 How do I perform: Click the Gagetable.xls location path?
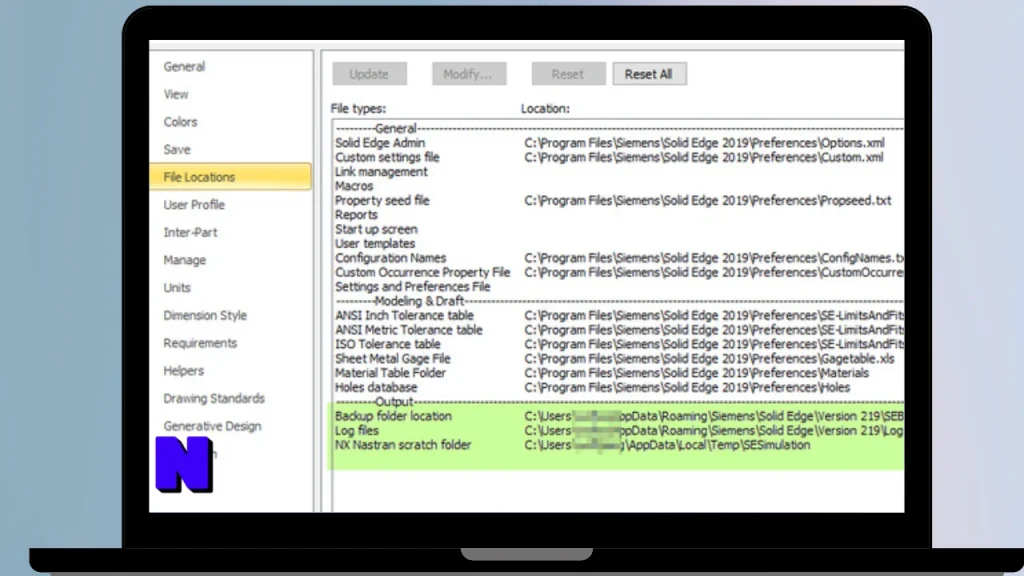point(709,359)
